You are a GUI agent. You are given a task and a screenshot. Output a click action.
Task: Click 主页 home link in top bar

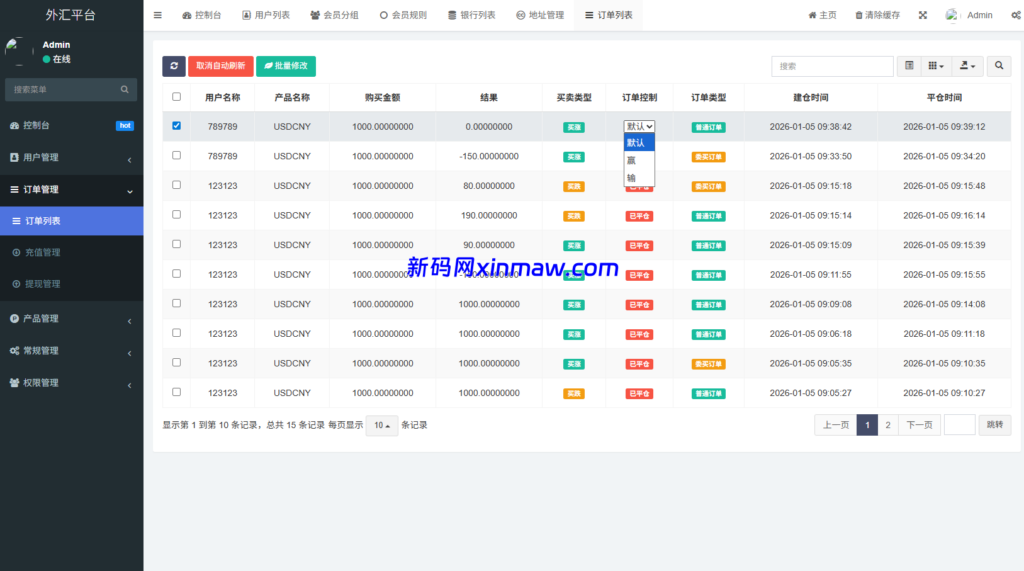(822, 15)
